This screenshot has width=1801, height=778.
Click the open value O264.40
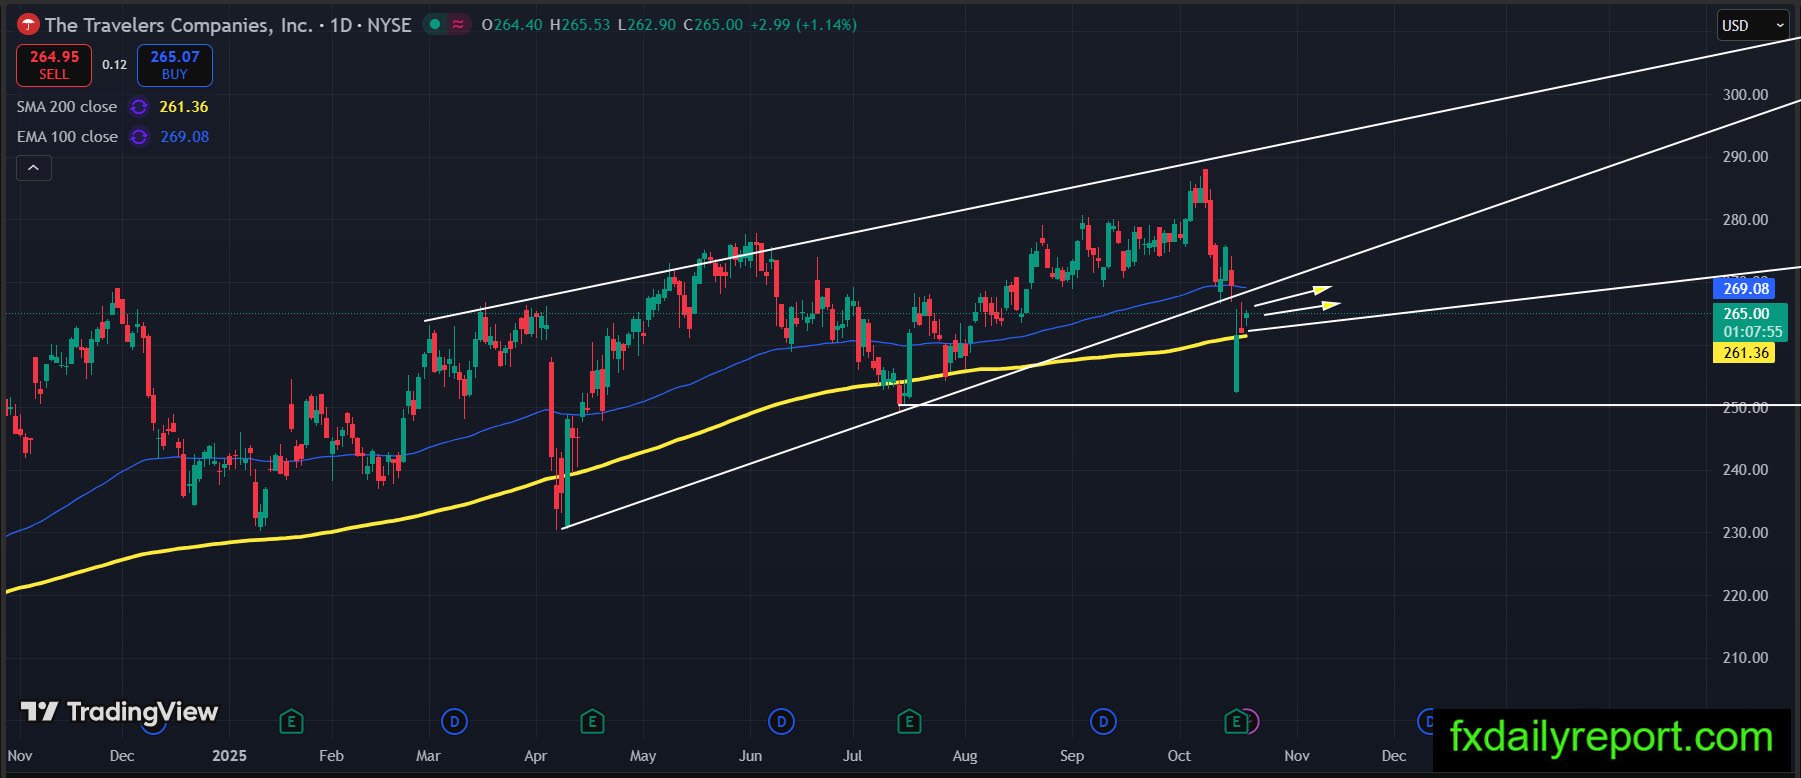click(512, 25)
